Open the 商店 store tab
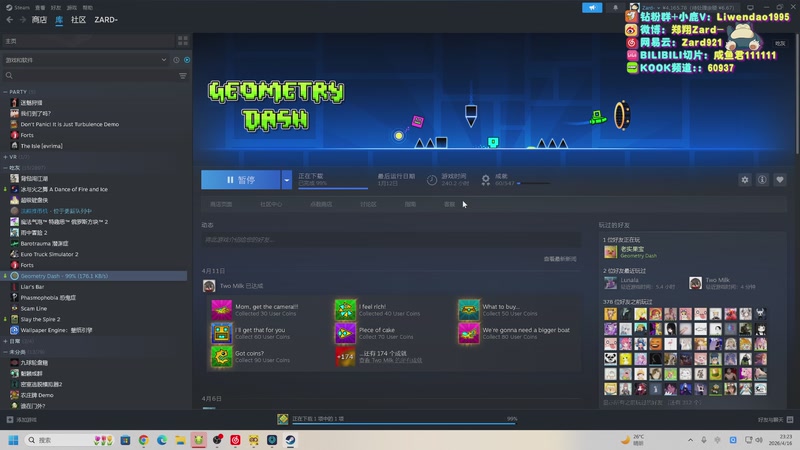This screenshot has width=800, height=450. (39, 19)
